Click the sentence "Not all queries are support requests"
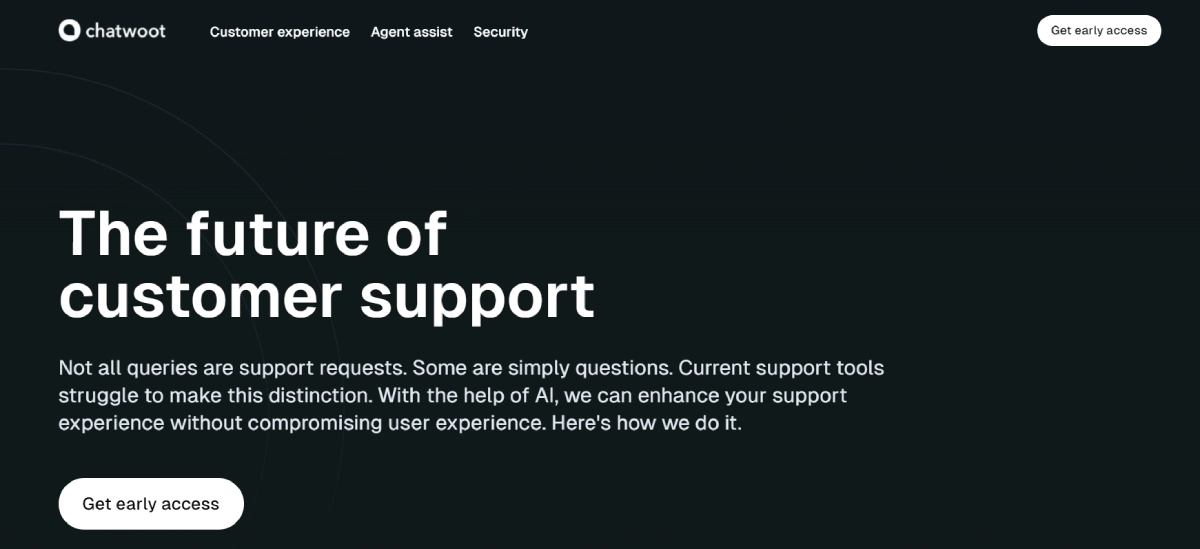Screen dimensions: 1200x549 tap(232, 368)
